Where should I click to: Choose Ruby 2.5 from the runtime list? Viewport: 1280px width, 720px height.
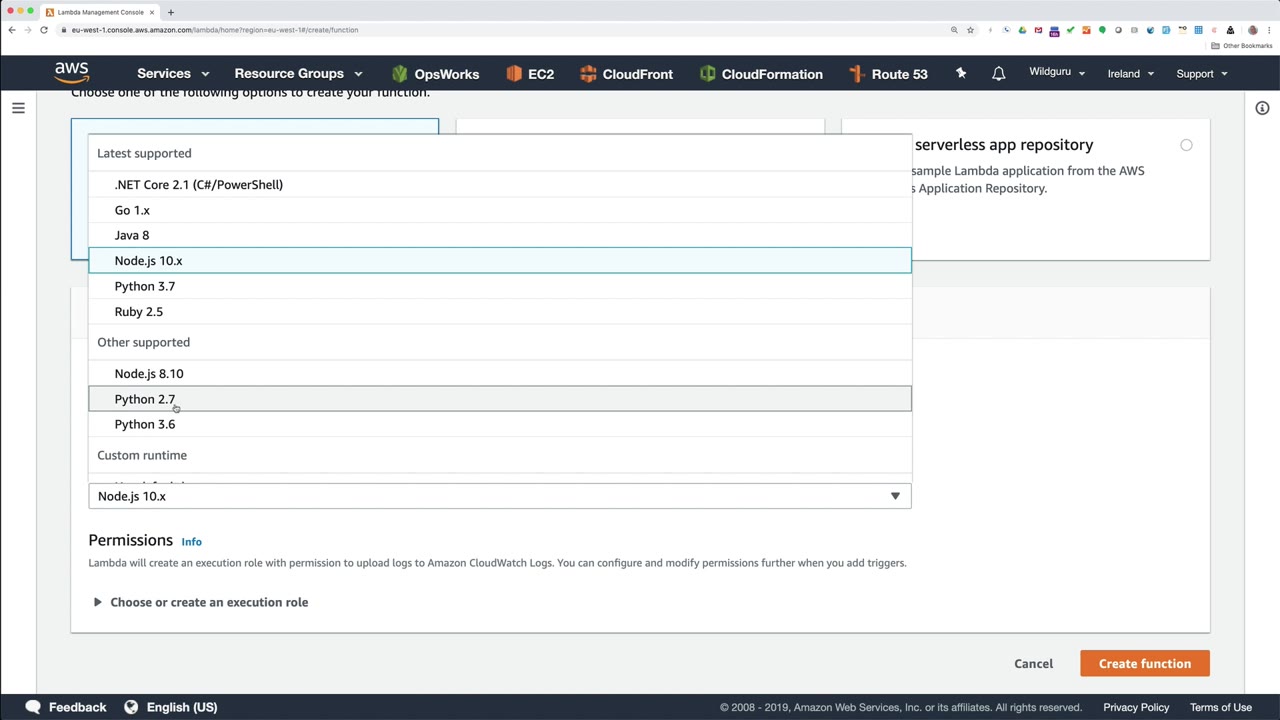[500, 312]
